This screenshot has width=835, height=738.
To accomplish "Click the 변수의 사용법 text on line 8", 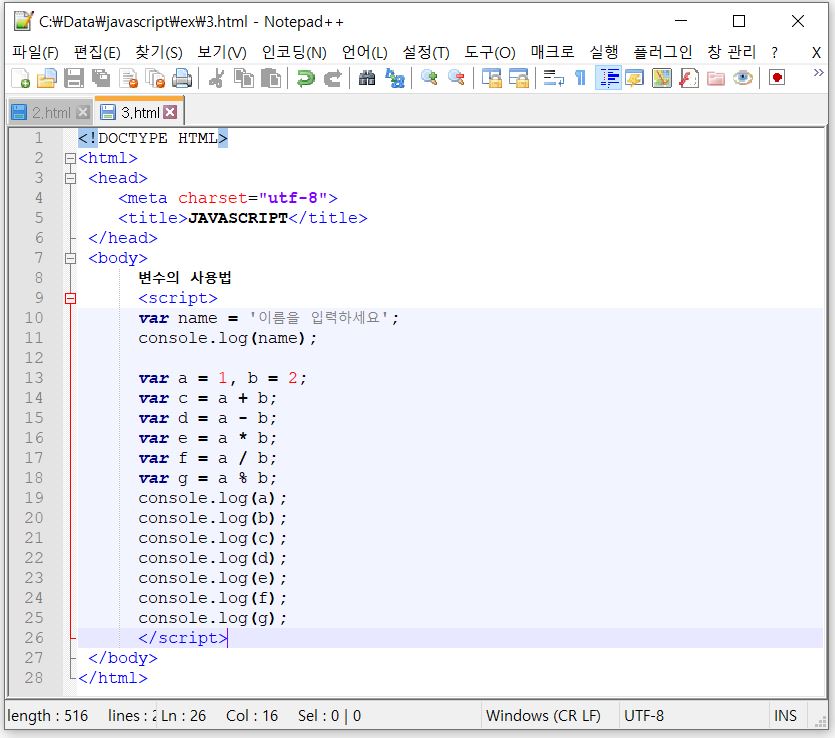I will point(185,277).
